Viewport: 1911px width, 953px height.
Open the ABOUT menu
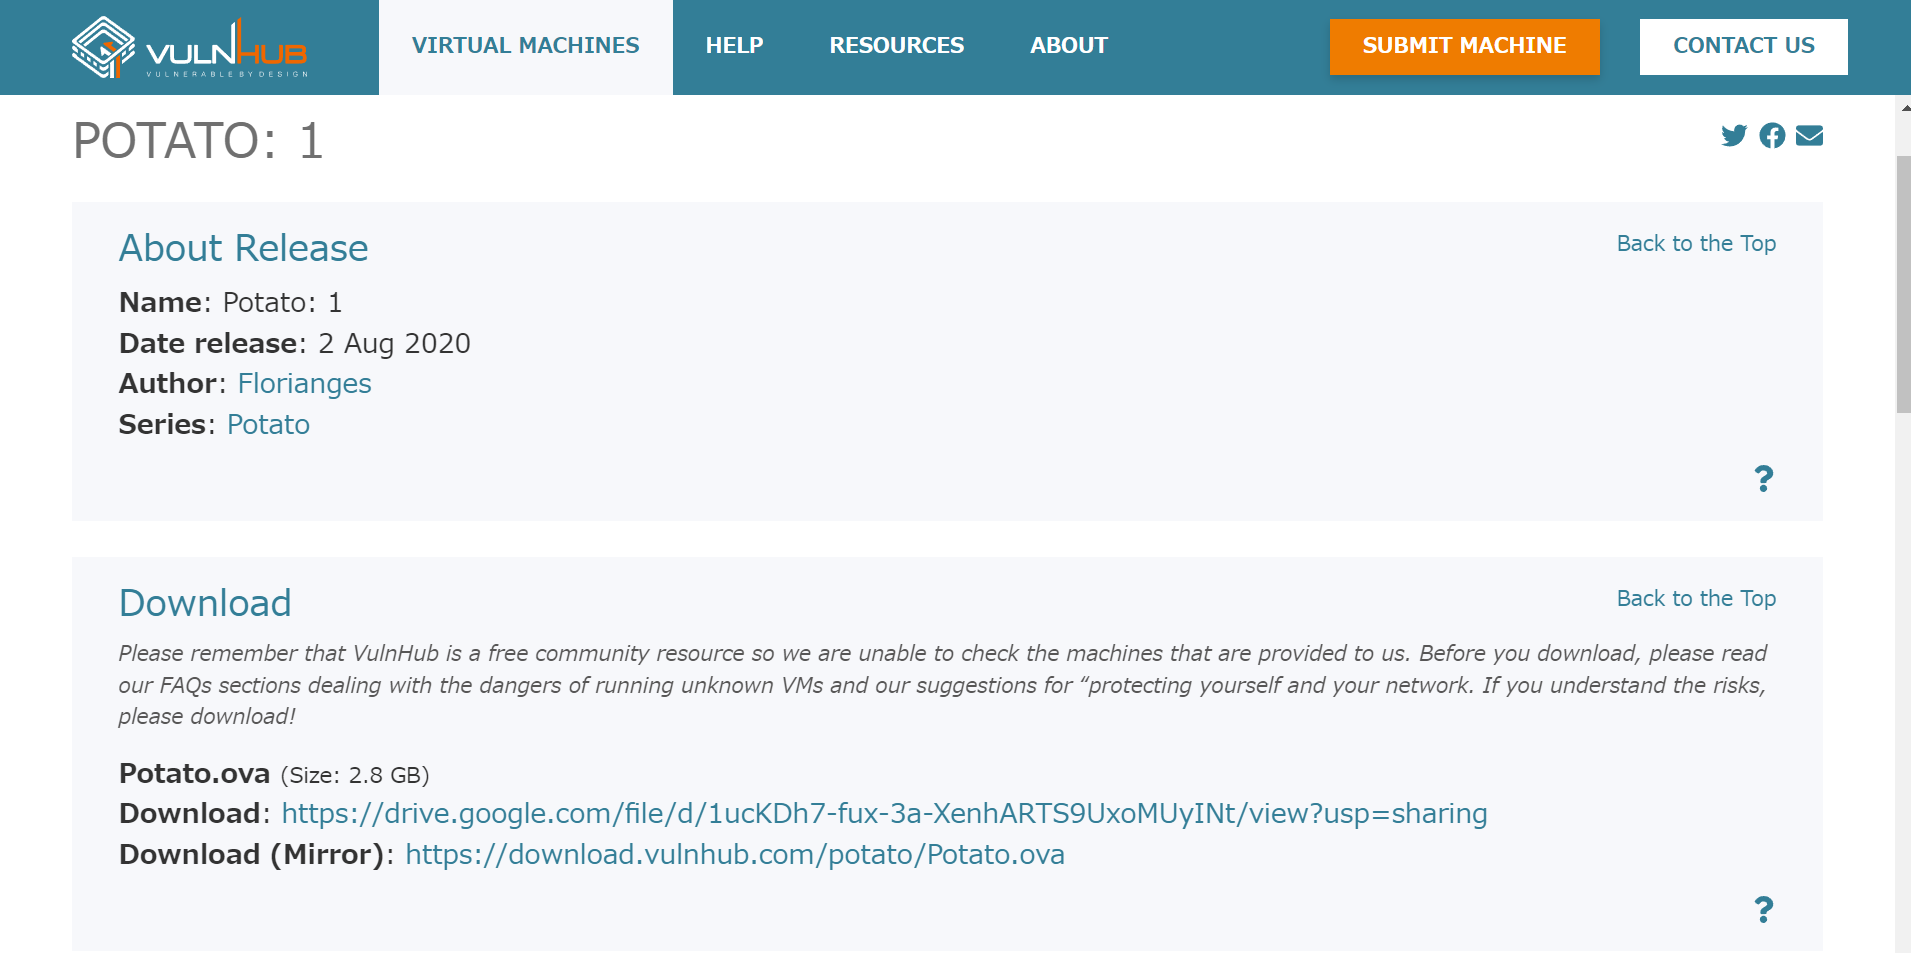coord(1069,45)
